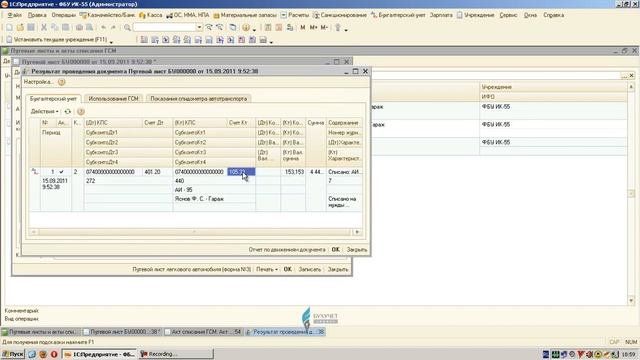640x360 pixels.
Task: Click the Save toolbar icon
Action: (x=31, y=27)
